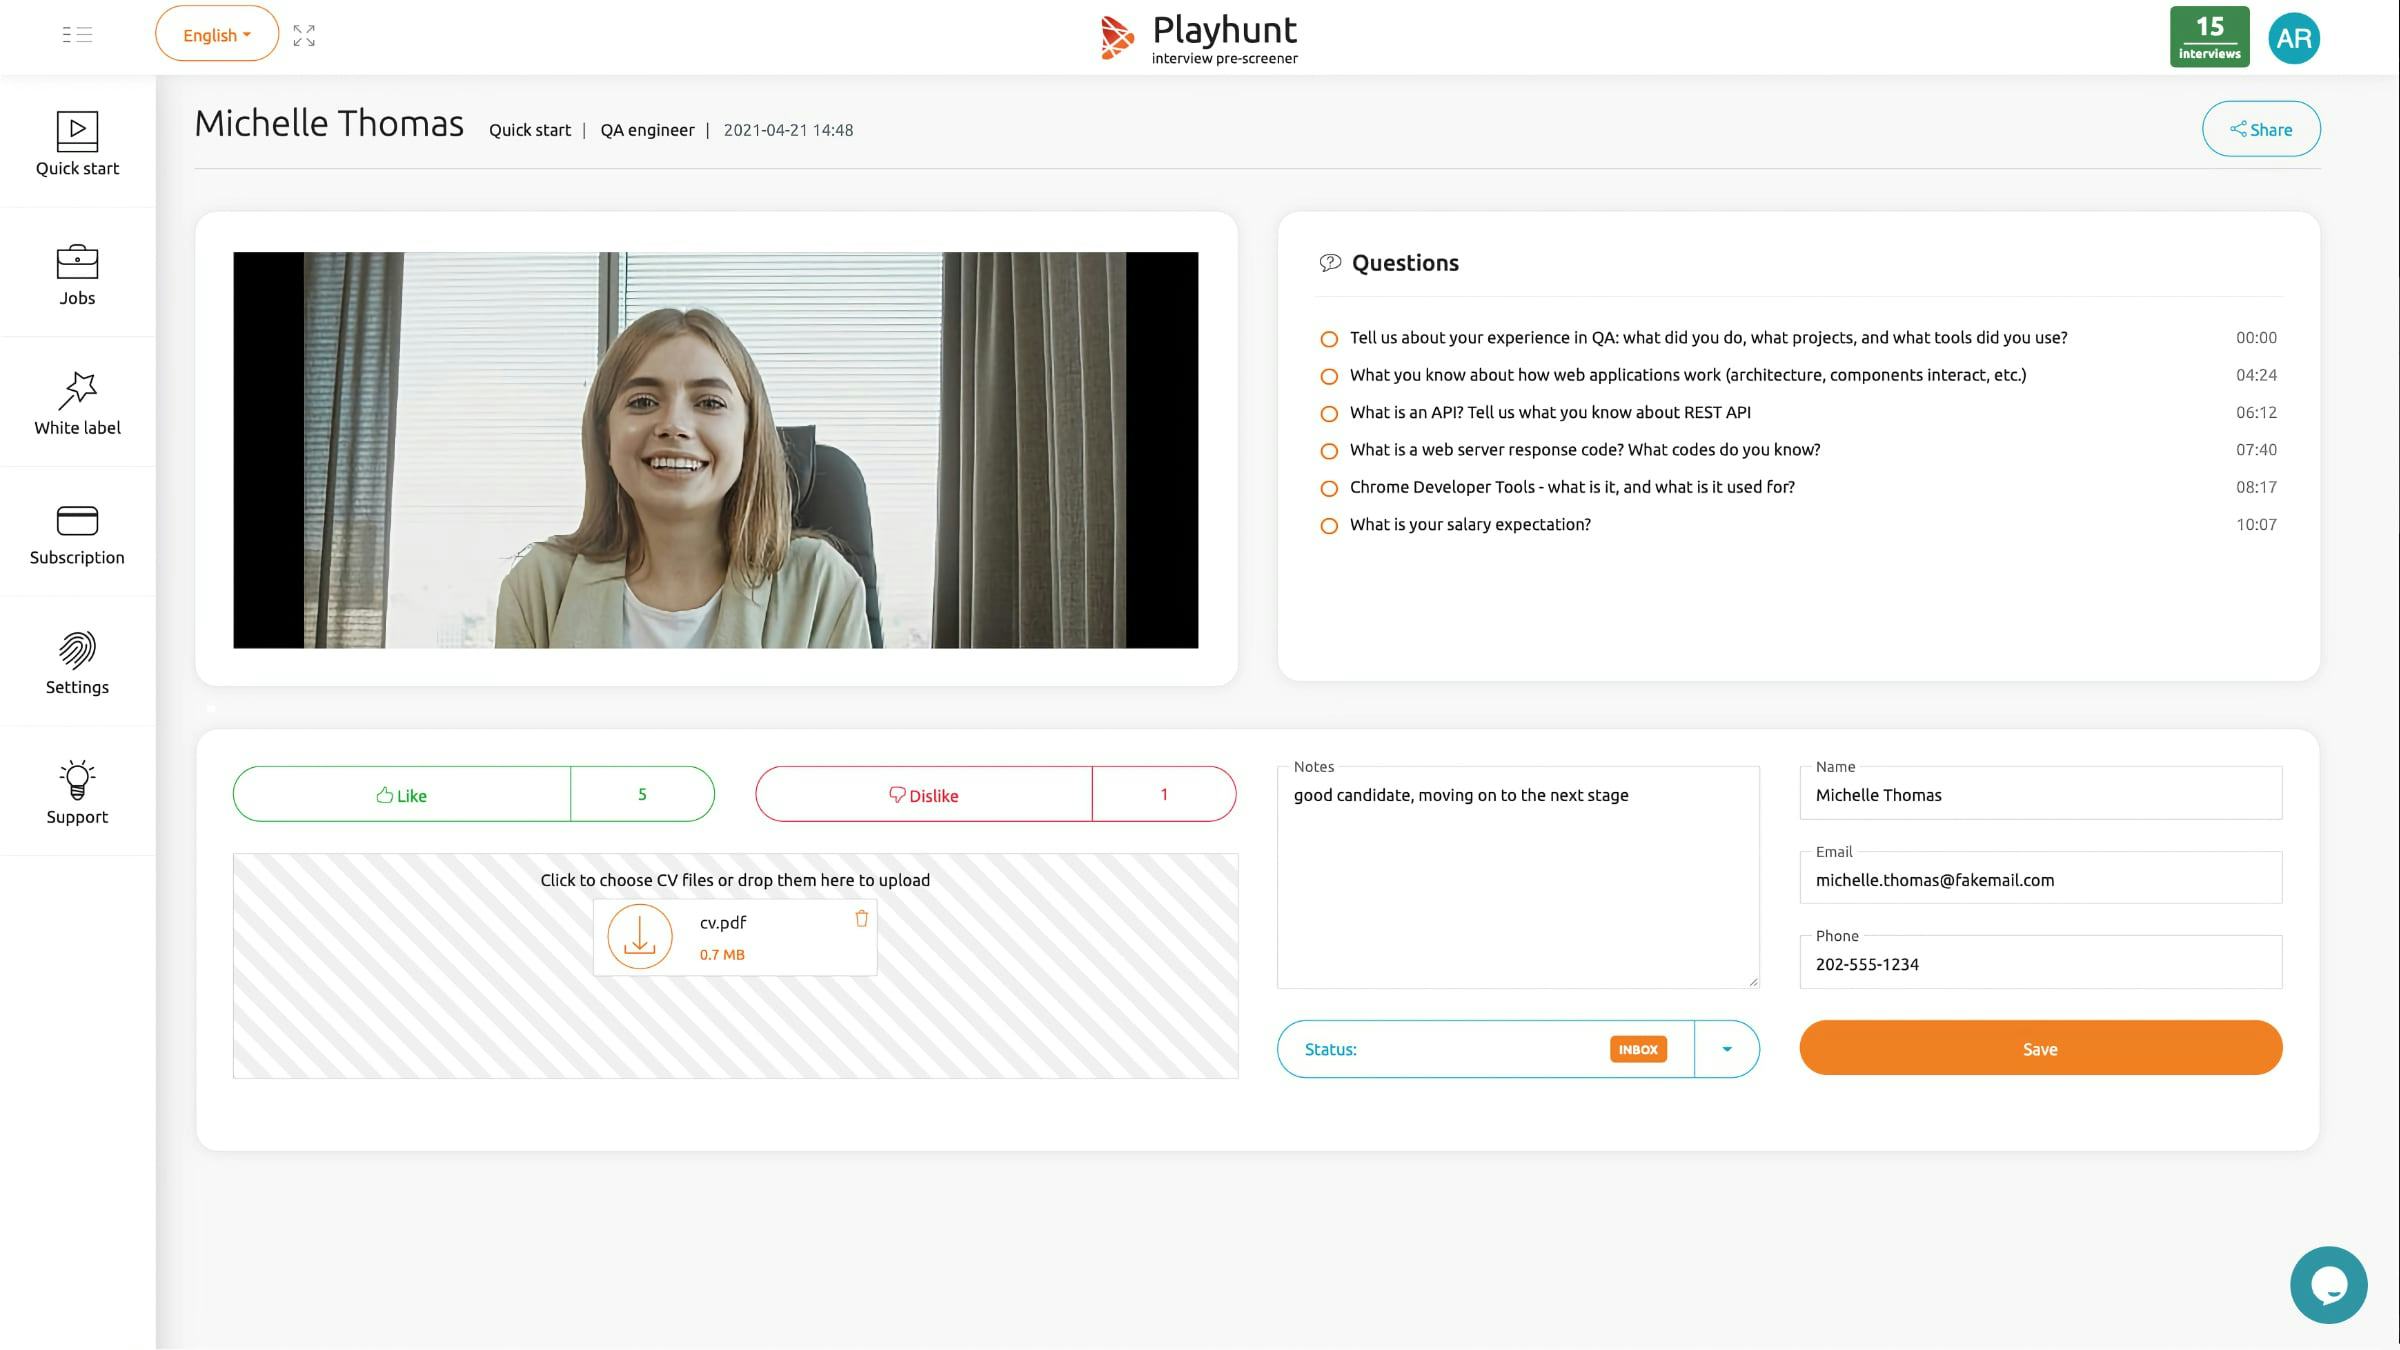The height and width of the screenshot is (1350, 2400).
Task: Click the 15 interviews counter
Action: click(x=2208, y=36)
